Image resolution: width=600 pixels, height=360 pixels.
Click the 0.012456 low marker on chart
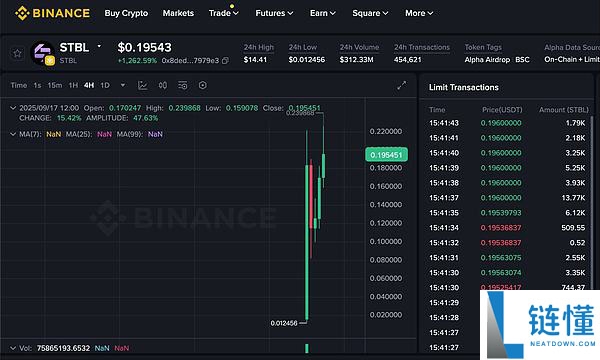click(x=284, y=323)
